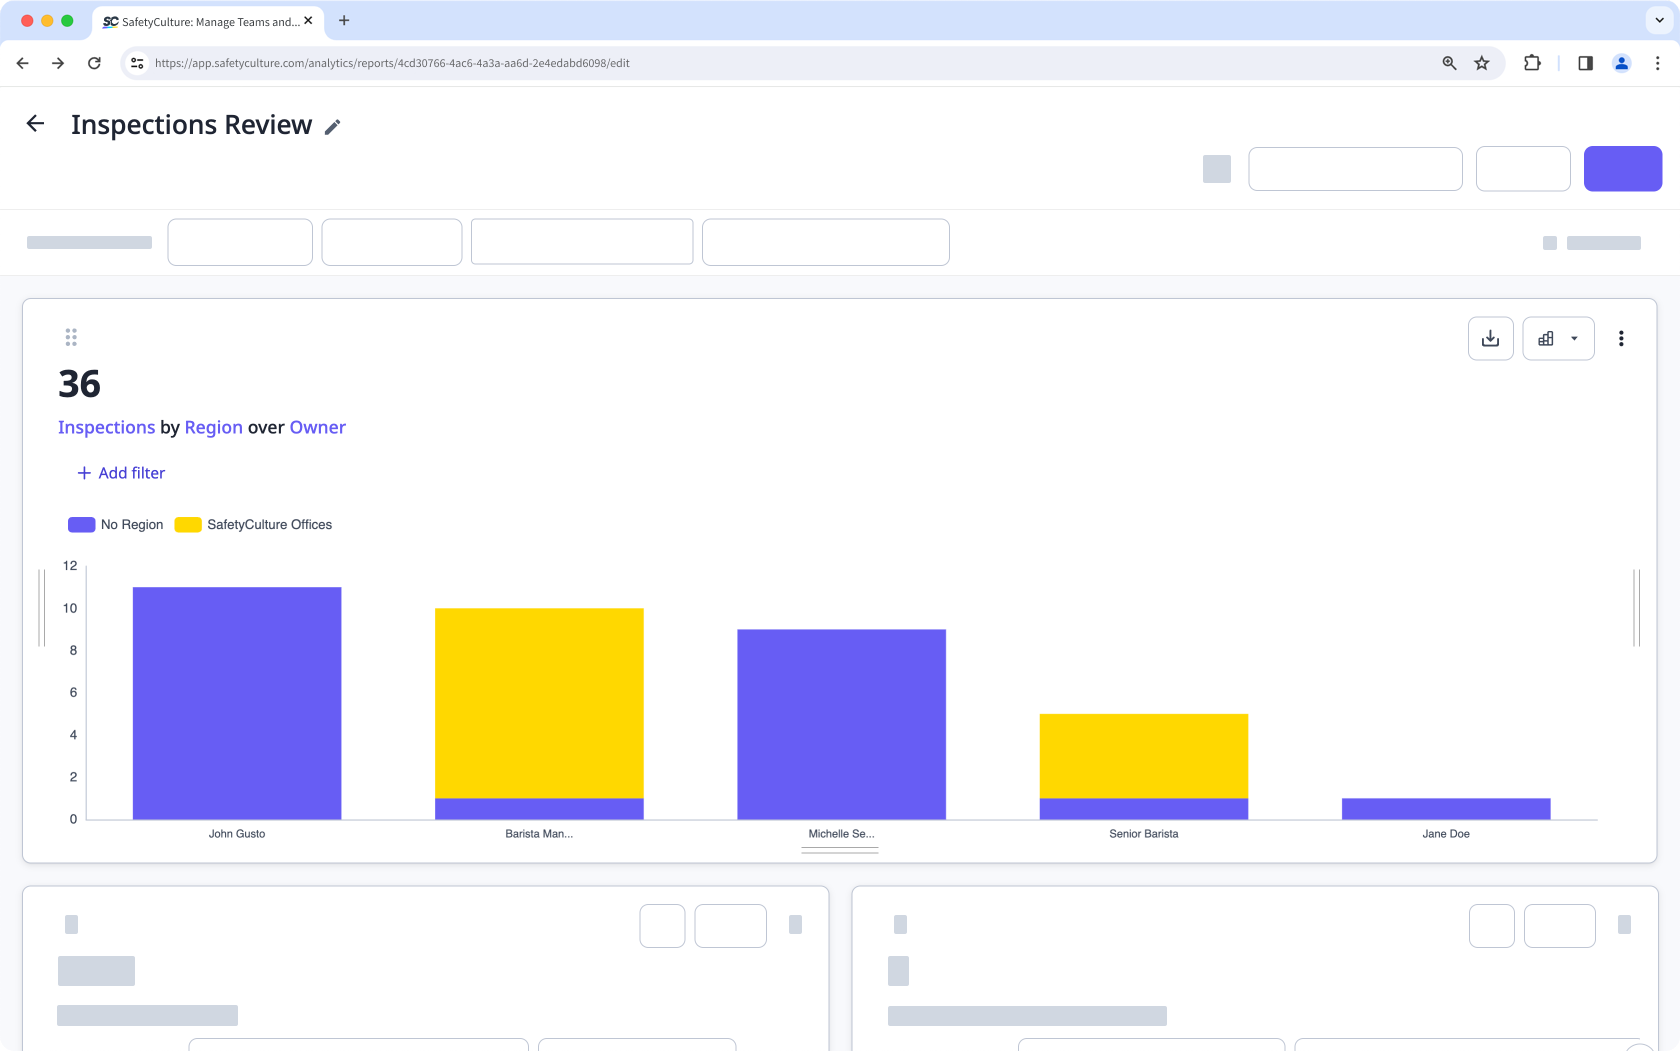Bookmark this page with star icon

tap(1482, 63)
